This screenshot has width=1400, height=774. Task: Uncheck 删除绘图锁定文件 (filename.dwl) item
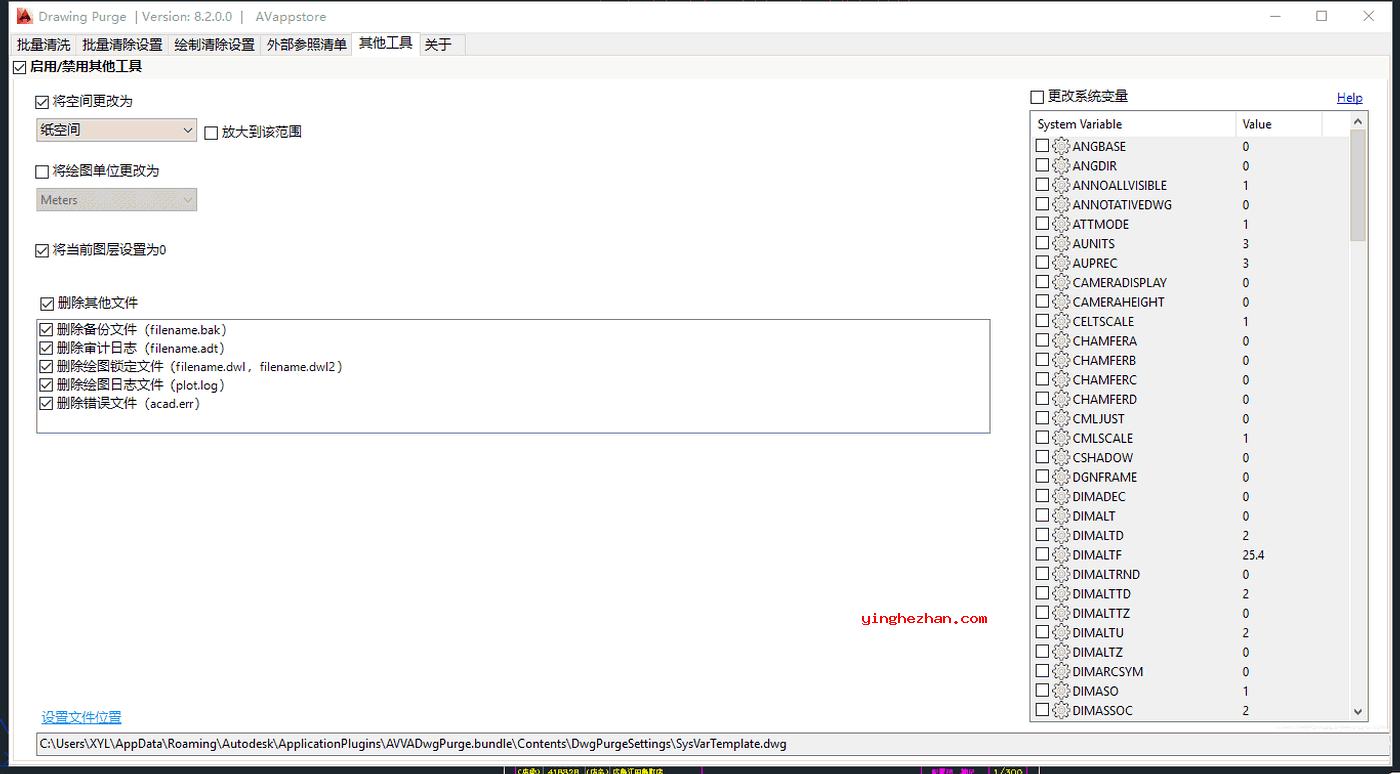pos(46,367)
